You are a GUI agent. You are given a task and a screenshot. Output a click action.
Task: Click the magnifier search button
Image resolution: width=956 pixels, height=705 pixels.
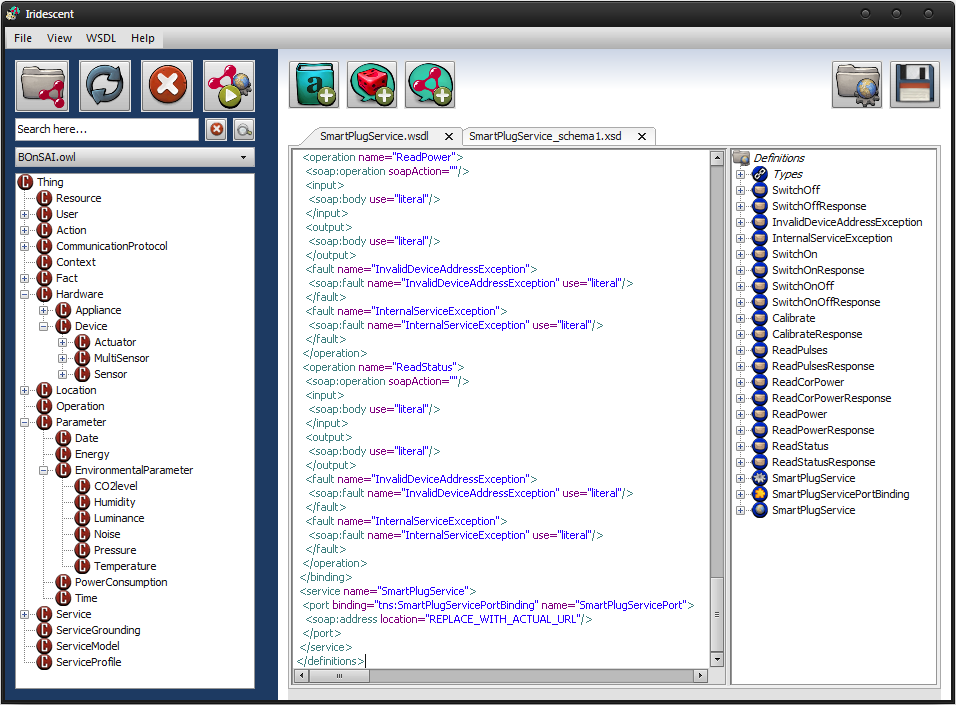[244, 129]
